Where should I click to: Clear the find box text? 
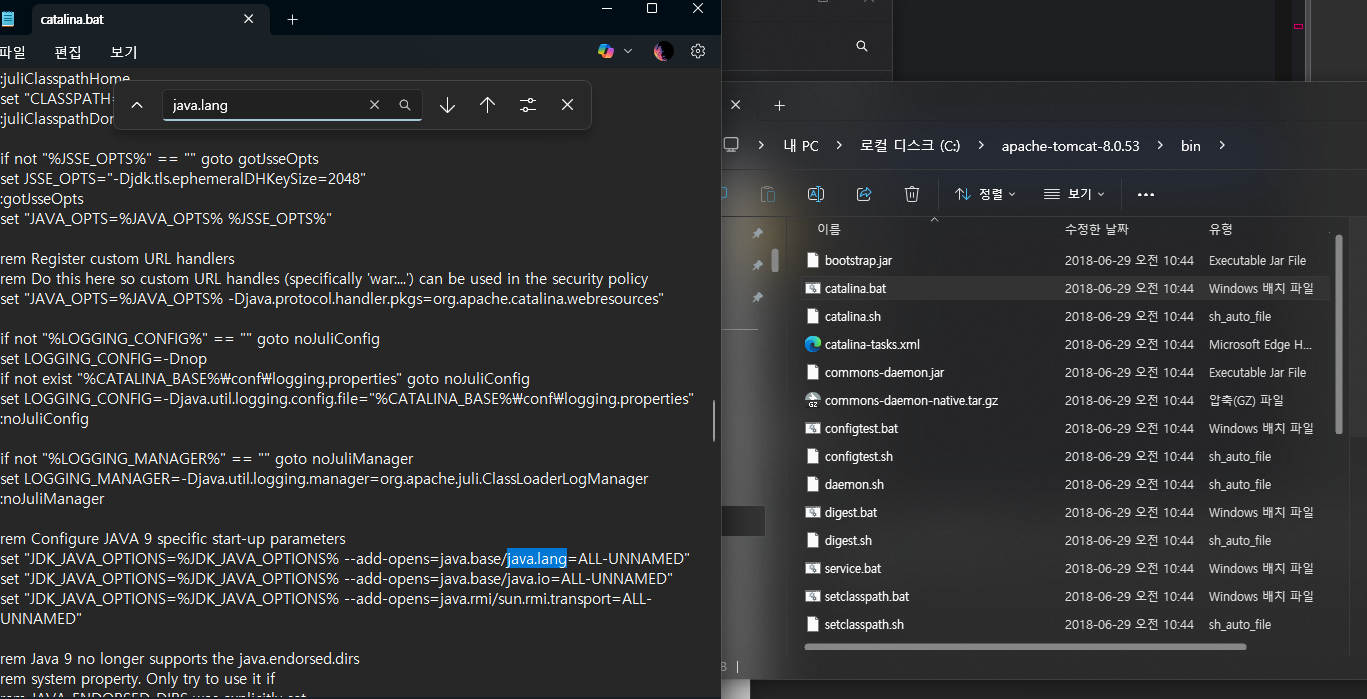tap(375, 105)
